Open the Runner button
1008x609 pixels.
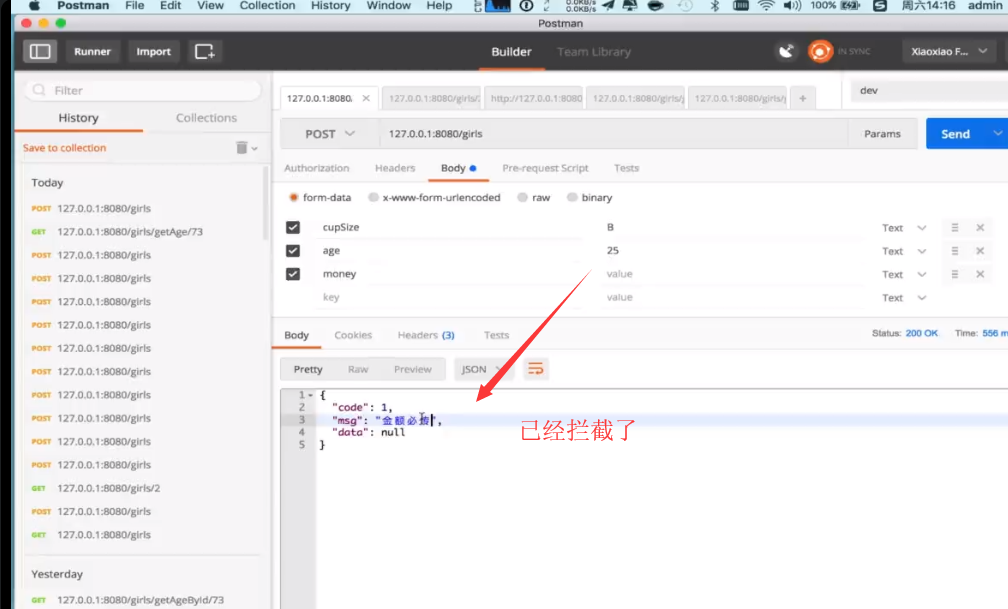coord(92,51)
